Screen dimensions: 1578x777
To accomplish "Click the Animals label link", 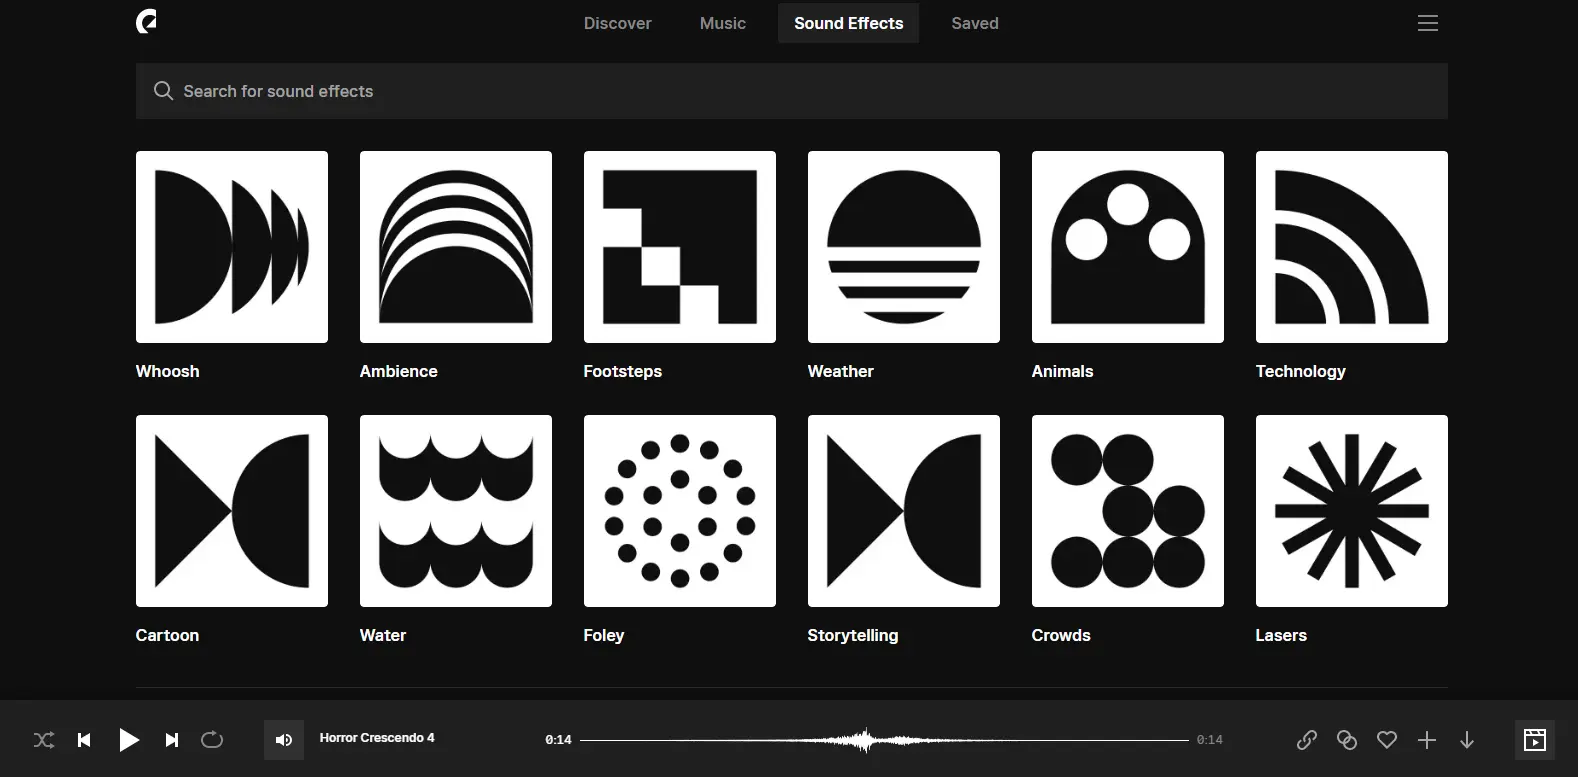I will point(1062,371).
